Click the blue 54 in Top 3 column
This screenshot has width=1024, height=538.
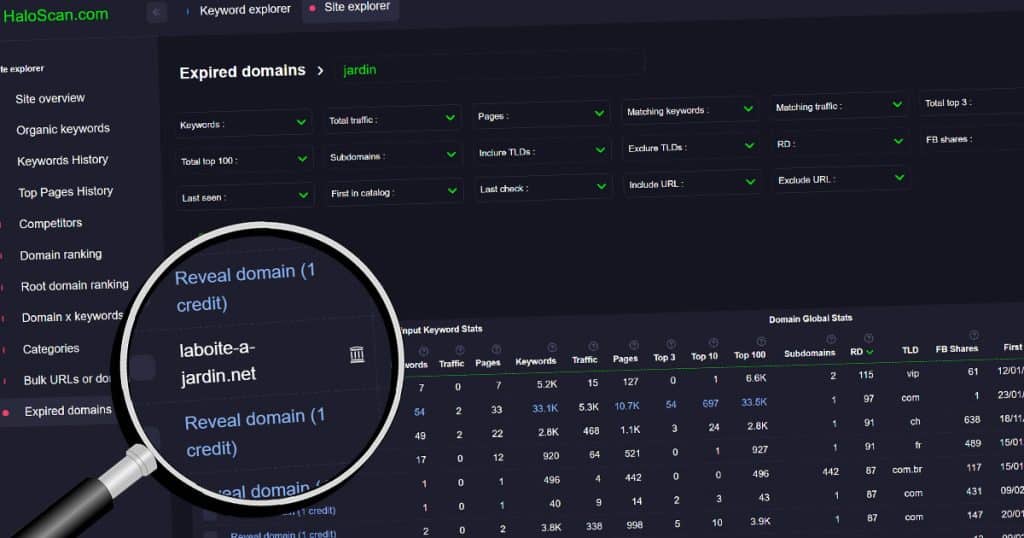[x=671, y=405]
